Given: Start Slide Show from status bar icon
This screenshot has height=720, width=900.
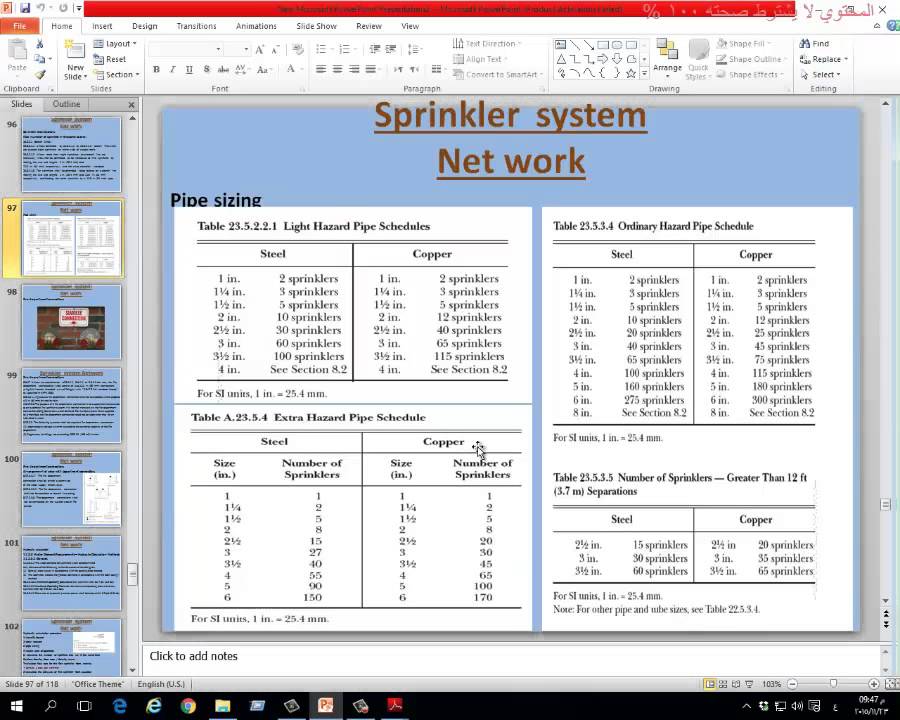Looking at the screenshot, I should pos(749,684).
